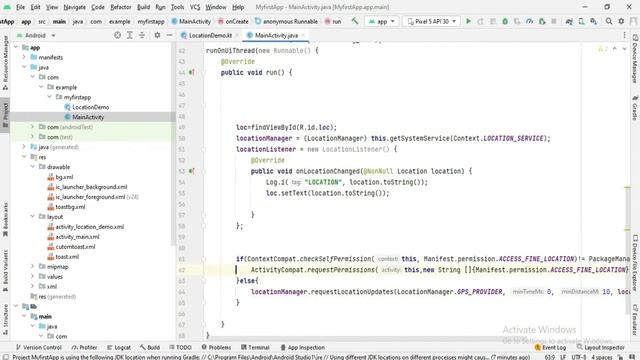Screen dimensions: 640x360
Task: Open the VCS menu
Action: (x=195, y=7)
